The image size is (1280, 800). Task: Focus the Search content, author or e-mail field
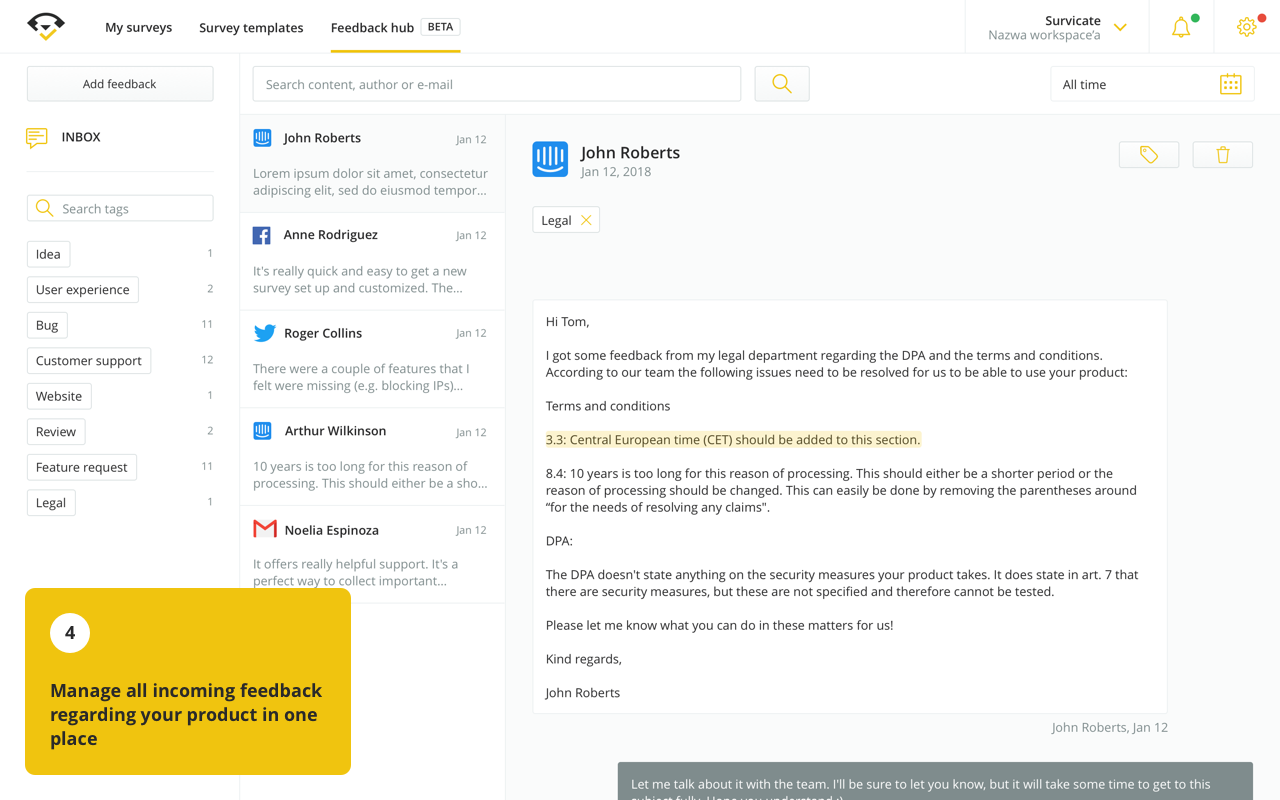coord(497,84)
